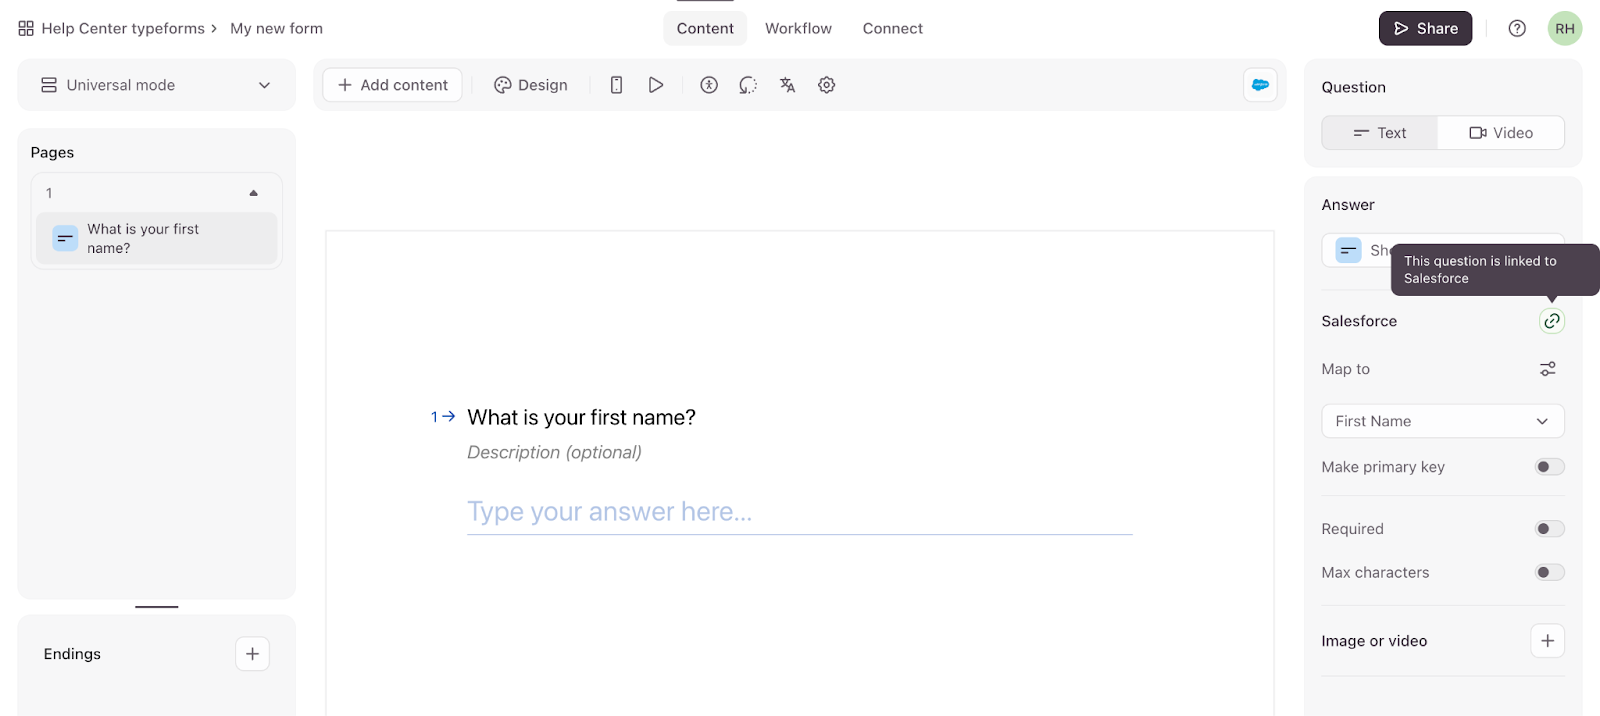This screenshot has height=716, width=1600.
Task: Open accessibility checker icon
Action: pos(709,85)
